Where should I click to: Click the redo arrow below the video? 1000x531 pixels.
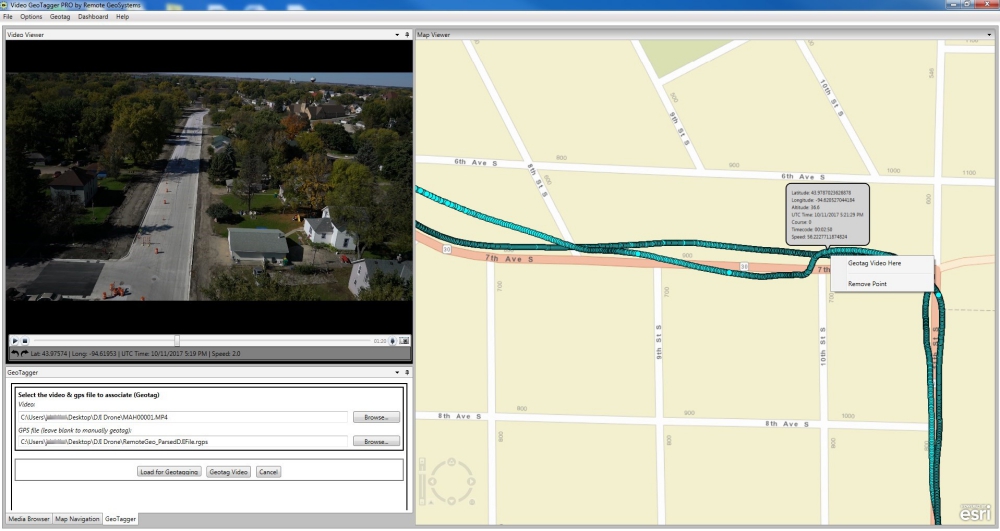[24, 353]
